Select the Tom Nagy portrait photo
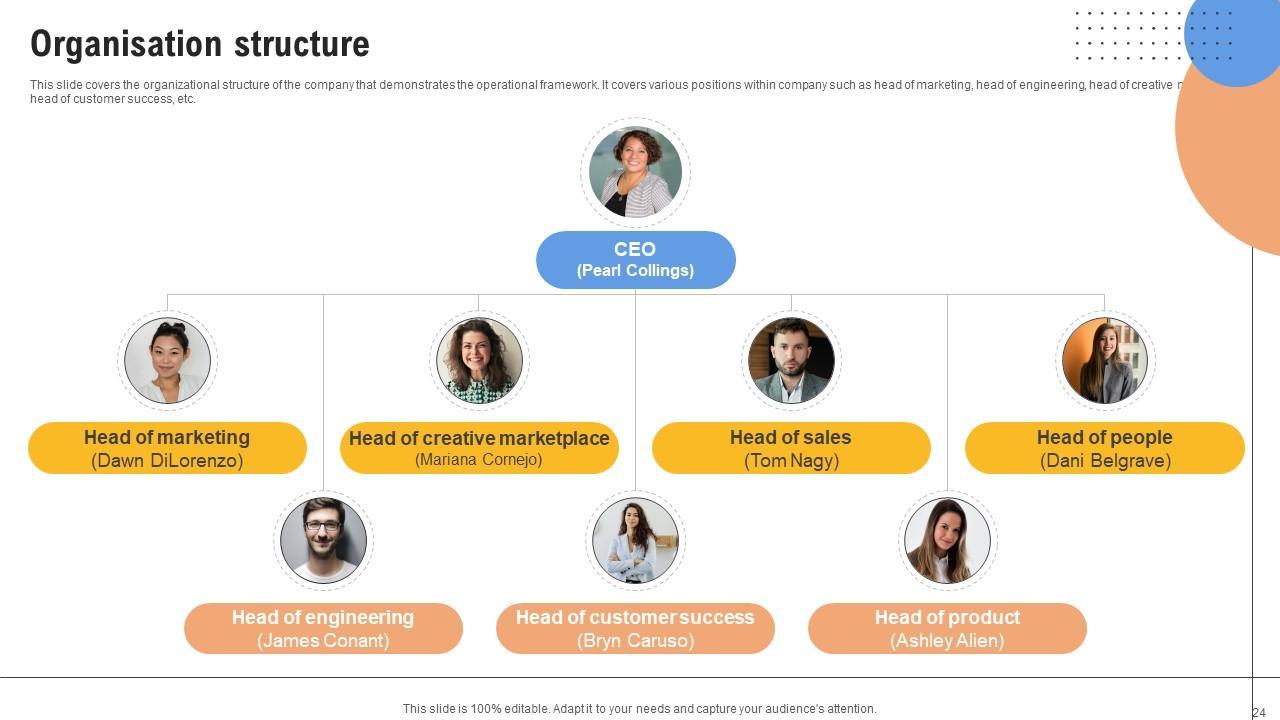 click(791, 361)
